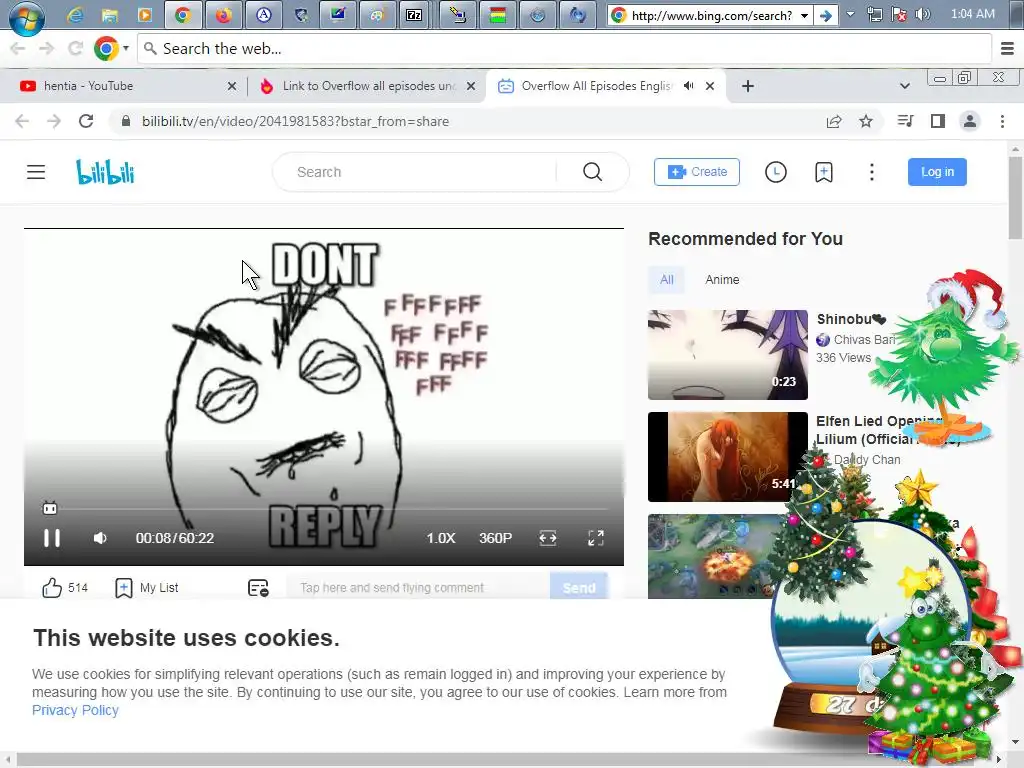This screenshot has width=1024, height=768.
Task: Open the bilibili header more options dots
Action: [x=871, y=172]
